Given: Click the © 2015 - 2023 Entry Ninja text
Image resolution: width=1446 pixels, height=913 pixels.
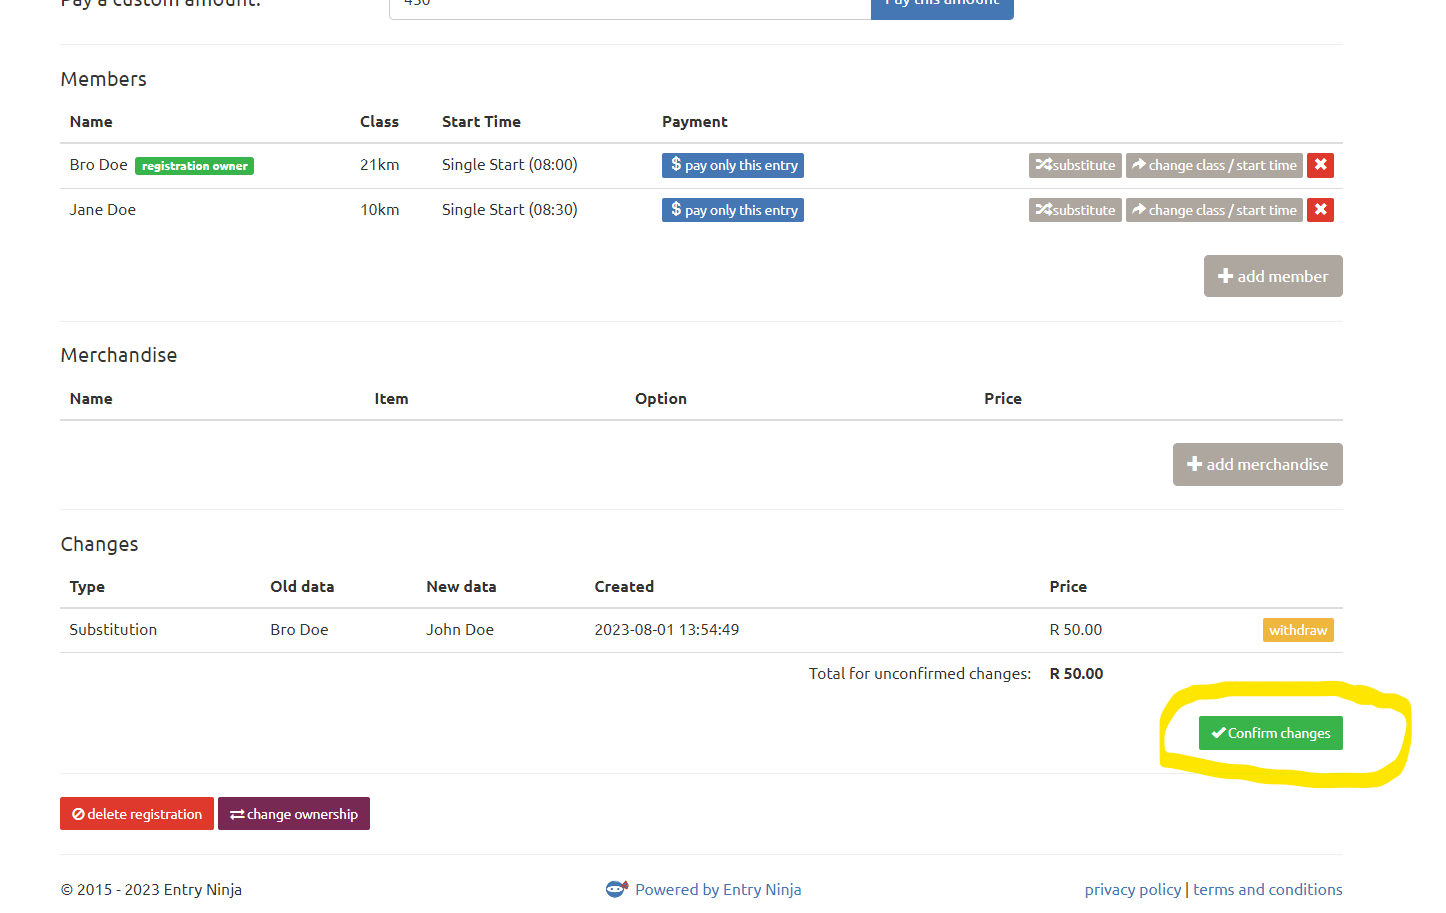Looking at the screenshot, I should pyautogui.click(x=151, y=889).
